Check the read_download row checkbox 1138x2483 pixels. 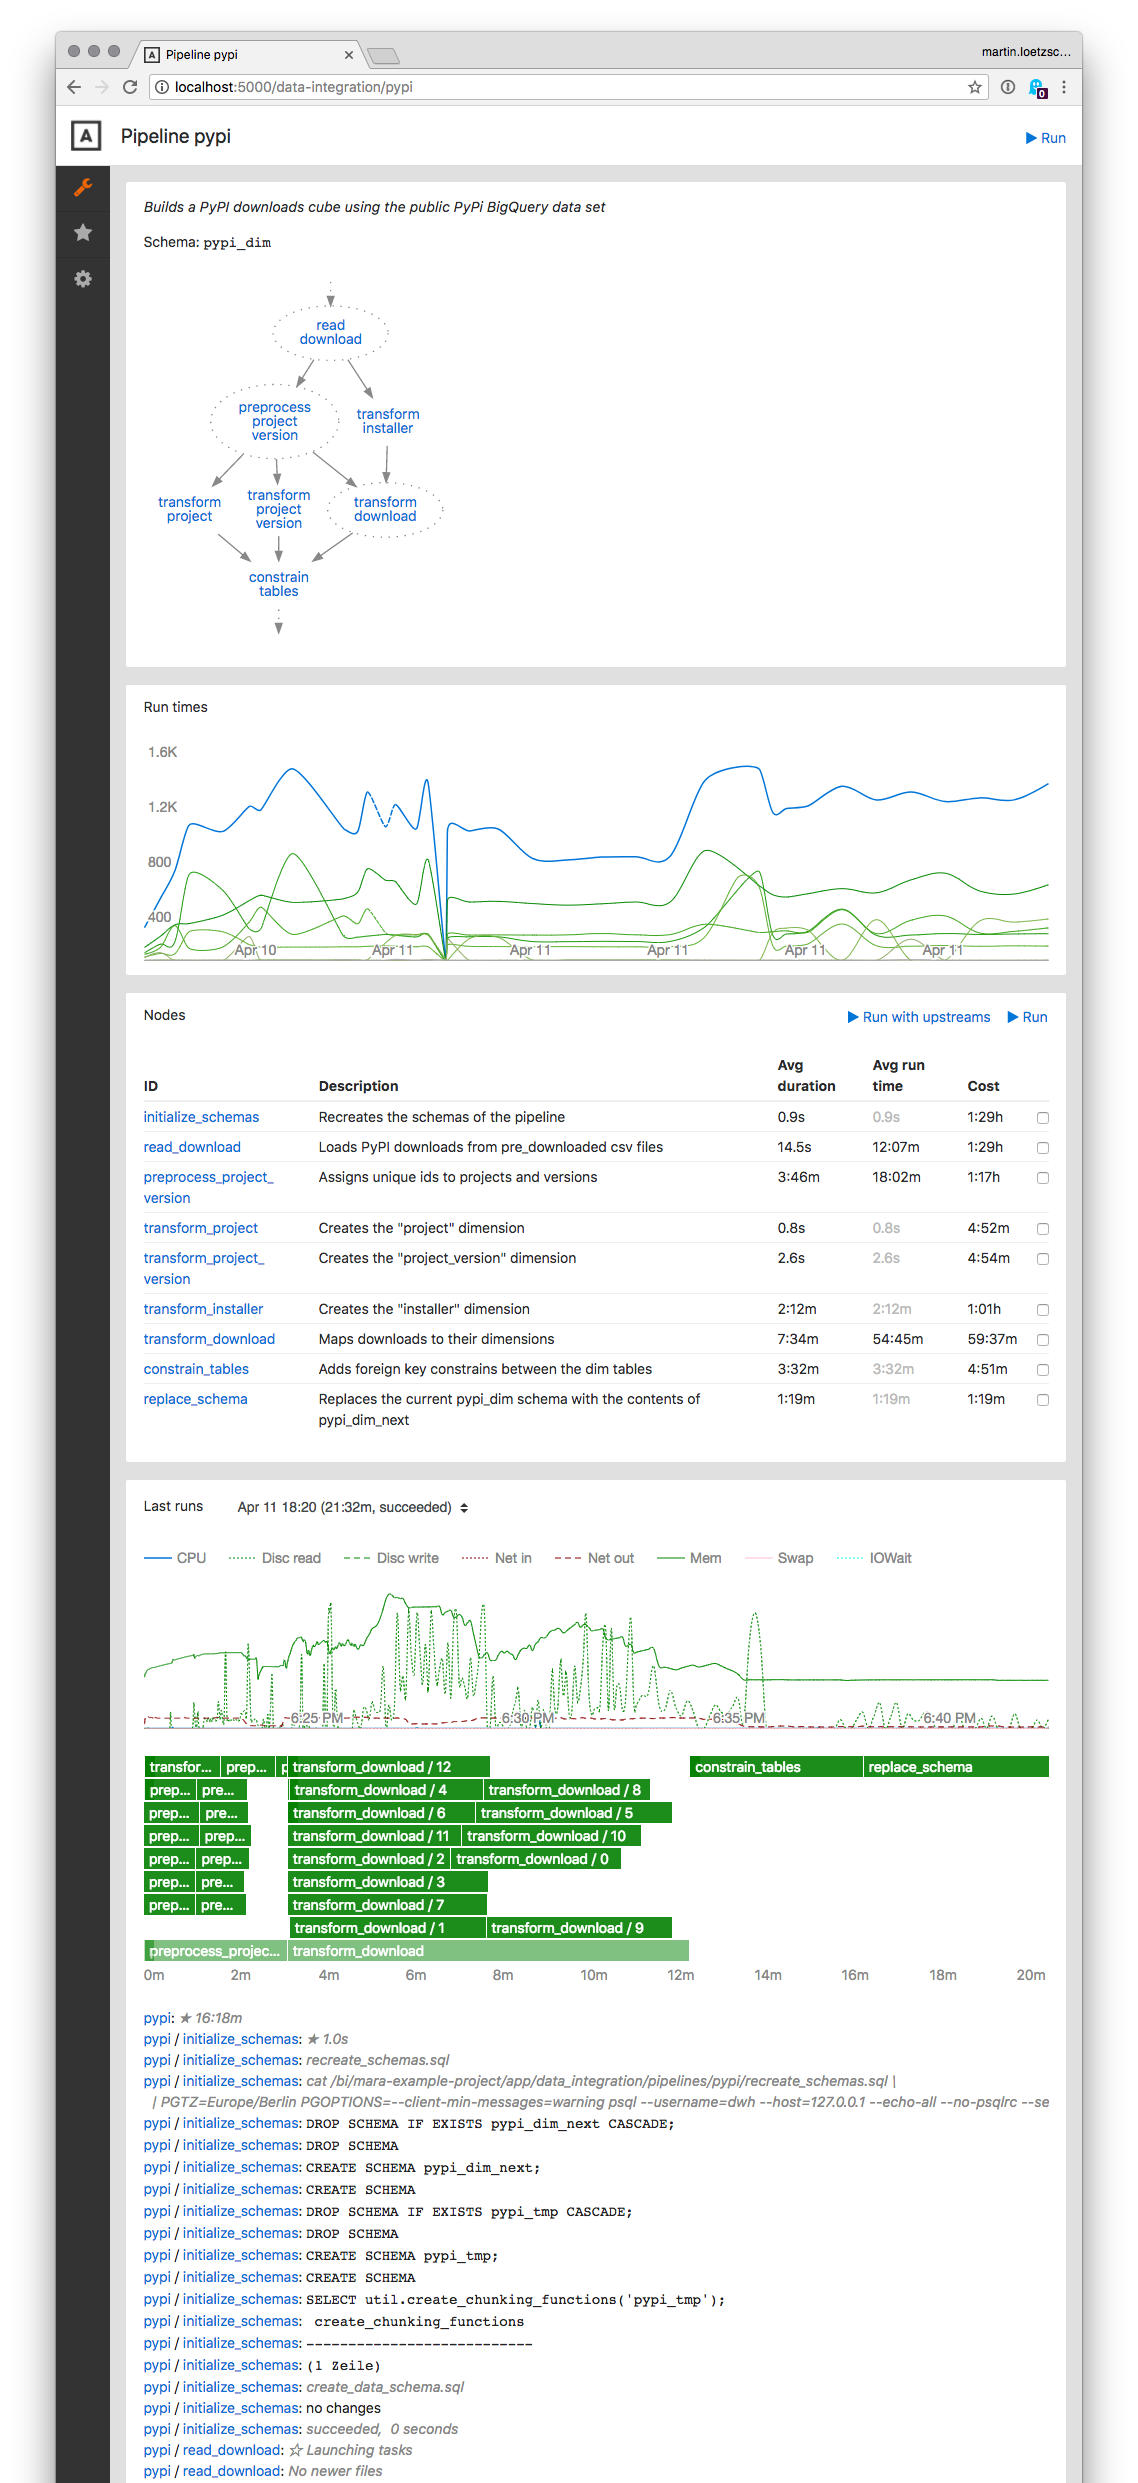[1043, 1148]
